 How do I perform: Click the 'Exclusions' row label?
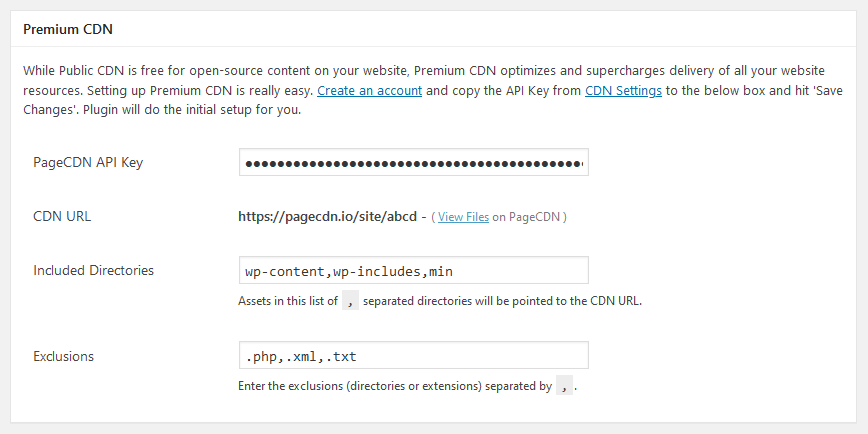[x=63, y=355]
